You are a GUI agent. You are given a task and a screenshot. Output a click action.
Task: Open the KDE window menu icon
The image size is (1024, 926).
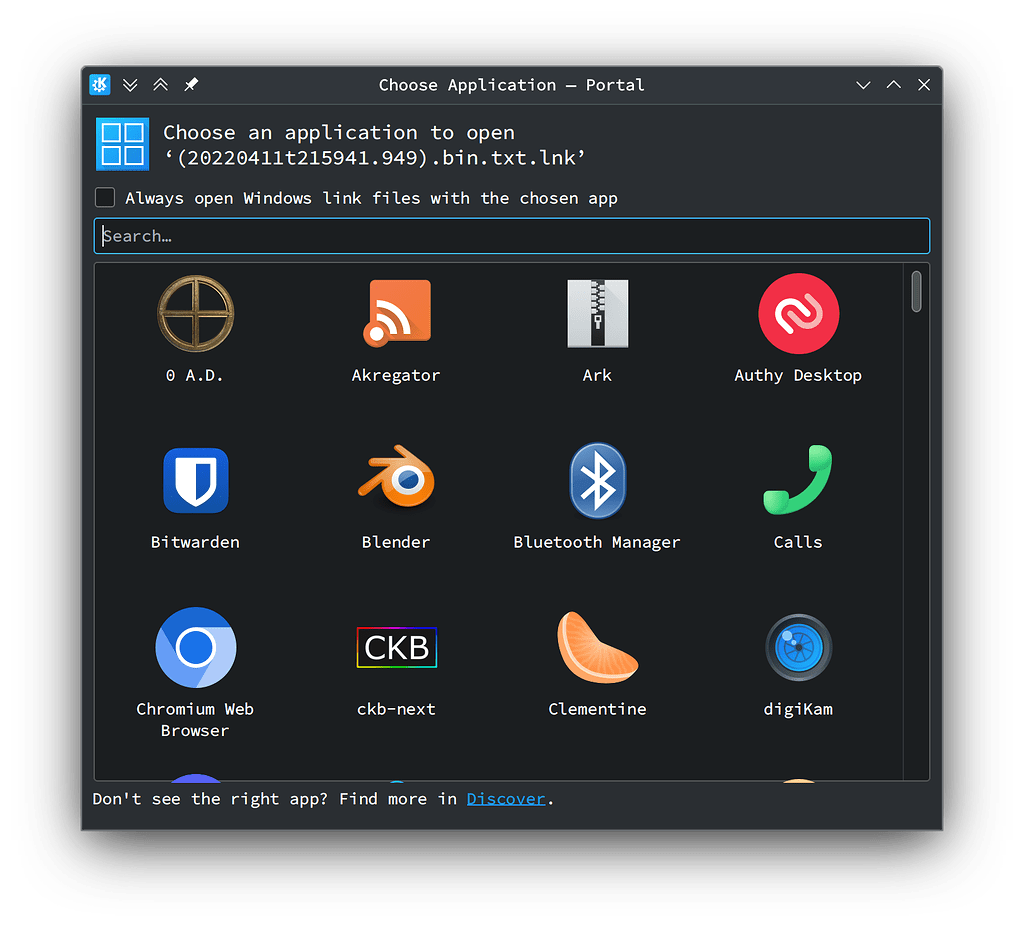click(100, 85)
